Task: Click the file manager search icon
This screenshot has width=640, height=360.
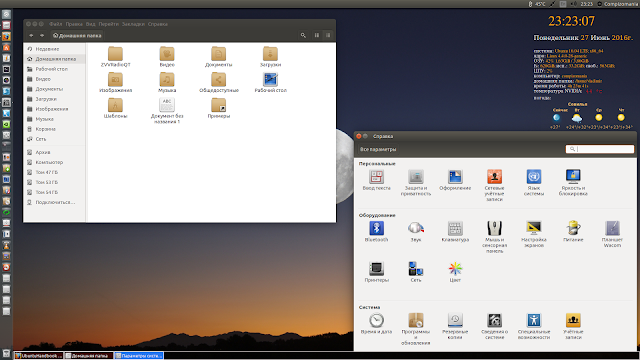Action: point(303,36)
